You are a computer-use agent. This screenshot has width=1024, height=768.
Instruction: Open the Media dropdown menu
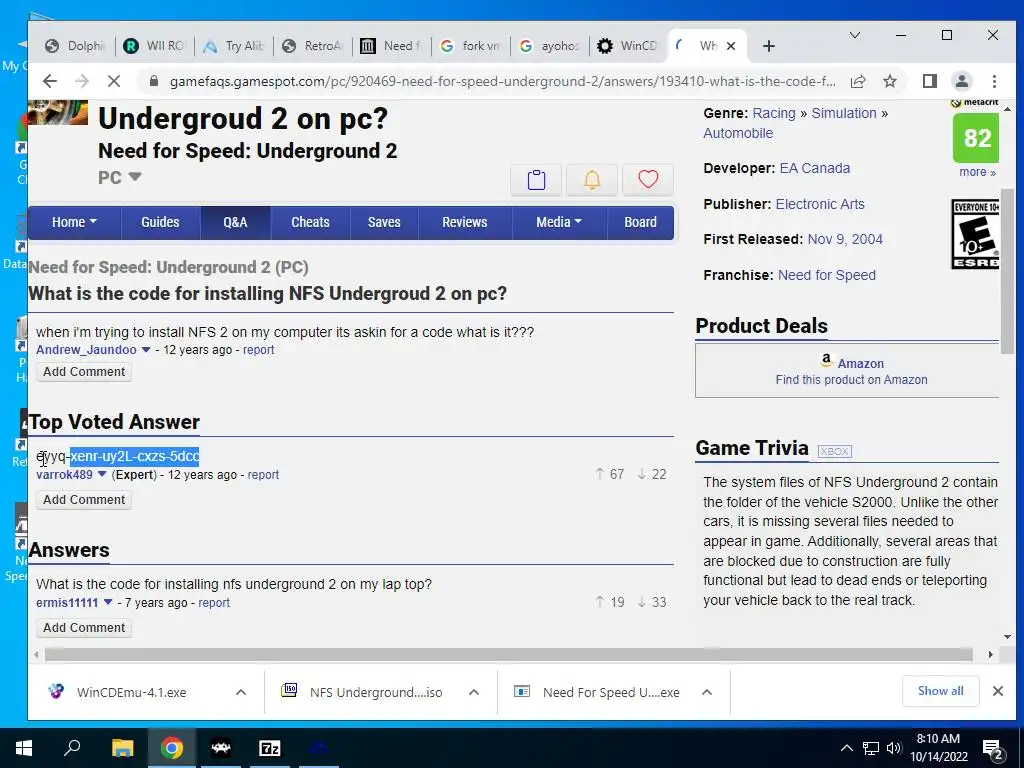(559, 222)
